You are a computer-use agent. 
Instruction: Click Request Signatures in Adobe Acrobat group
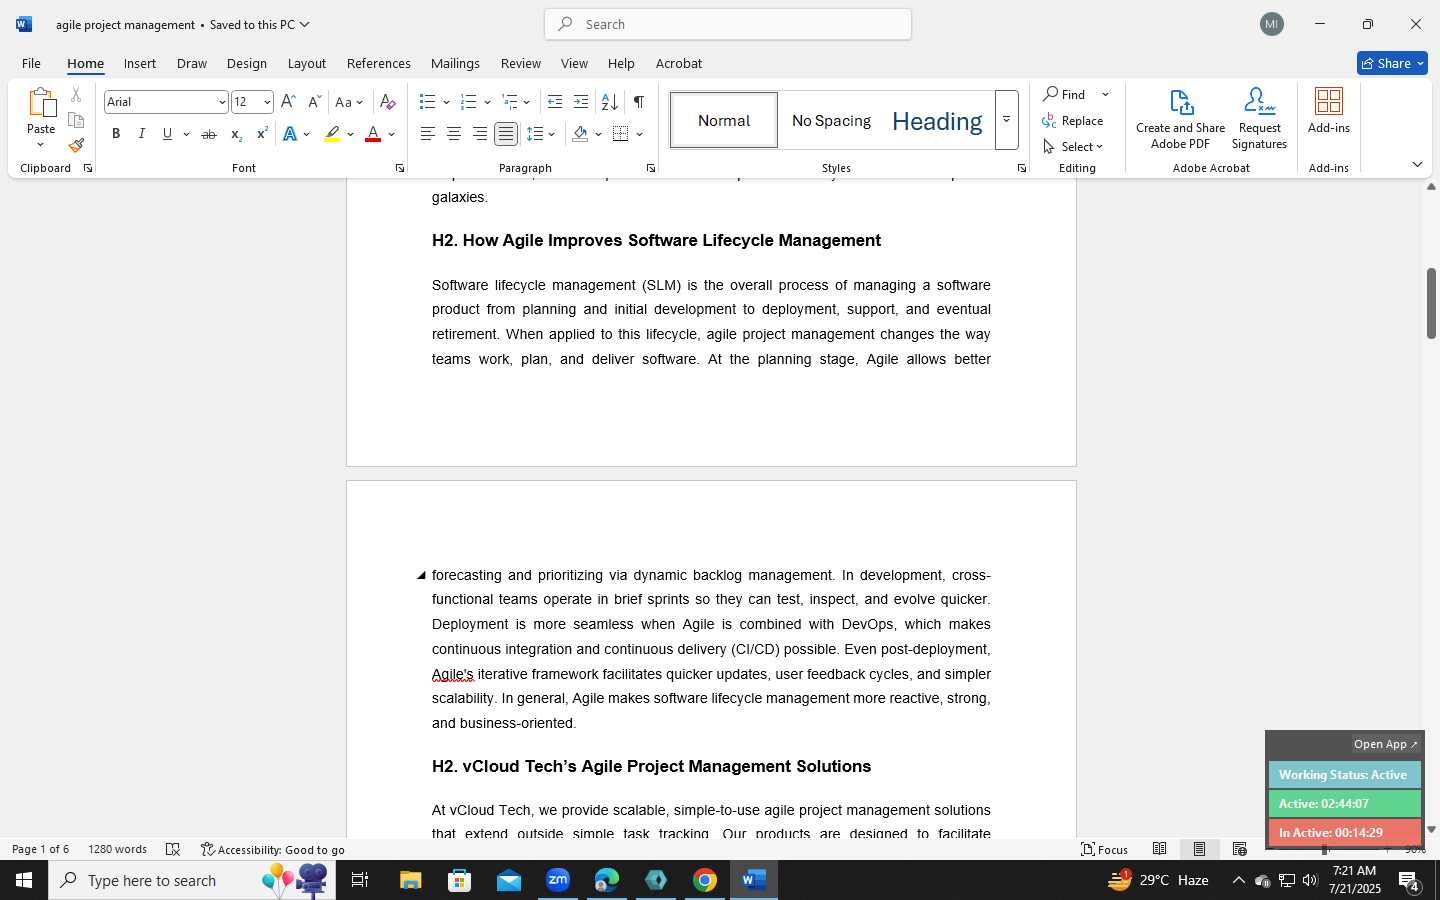point(1259,119)
